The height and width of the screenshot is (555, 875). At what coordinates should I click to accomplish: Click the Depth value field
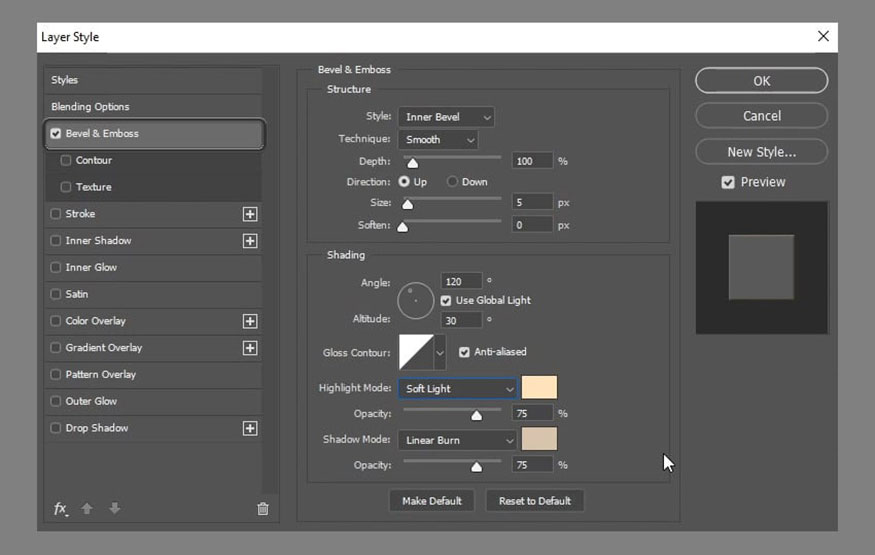pos(532,161)
